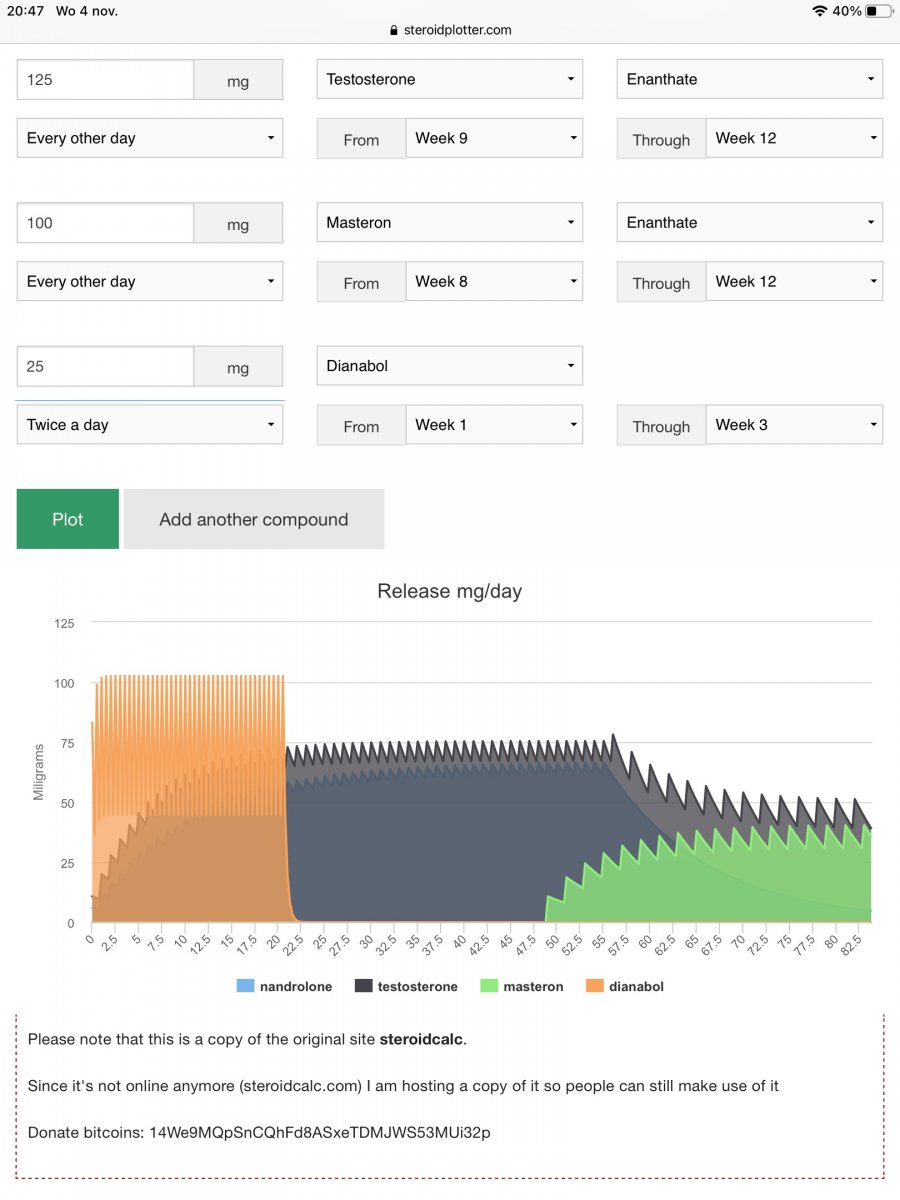
Task: Open the Testosterone compound dropdown
Action: (x=450, y=79)
